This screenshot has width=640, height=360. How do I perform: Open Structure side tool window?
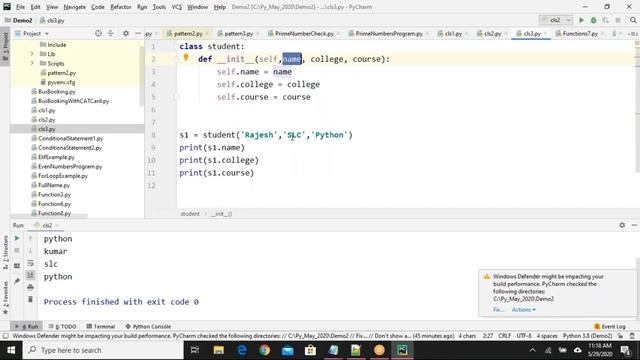pyautogui.click(x=5, y=252)
